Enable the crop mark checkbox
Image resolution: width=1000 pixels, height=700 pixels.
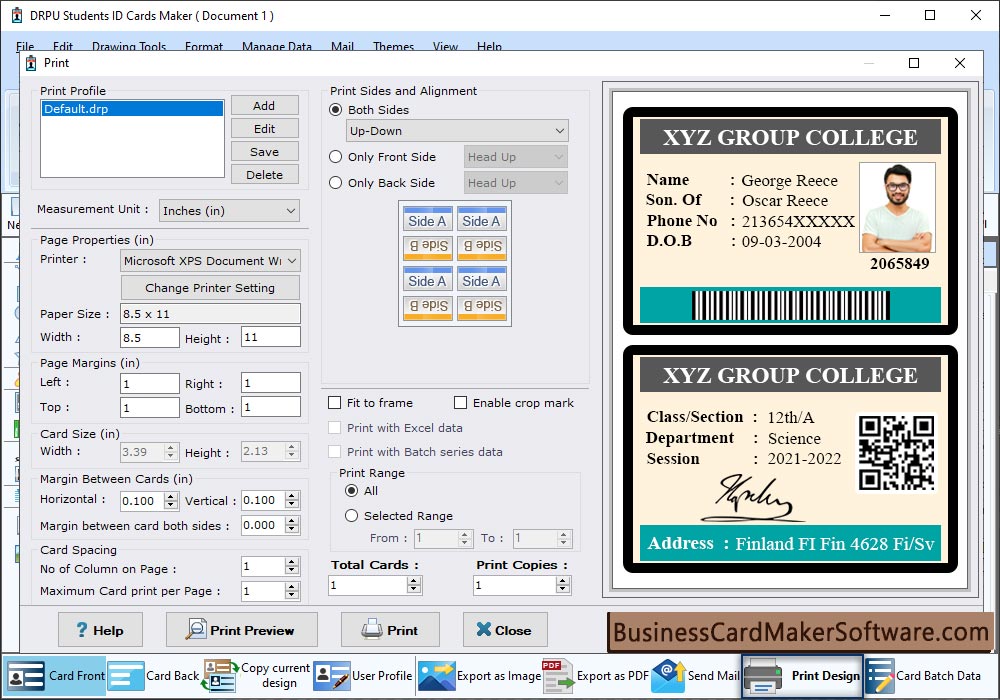tap(460, 403)
